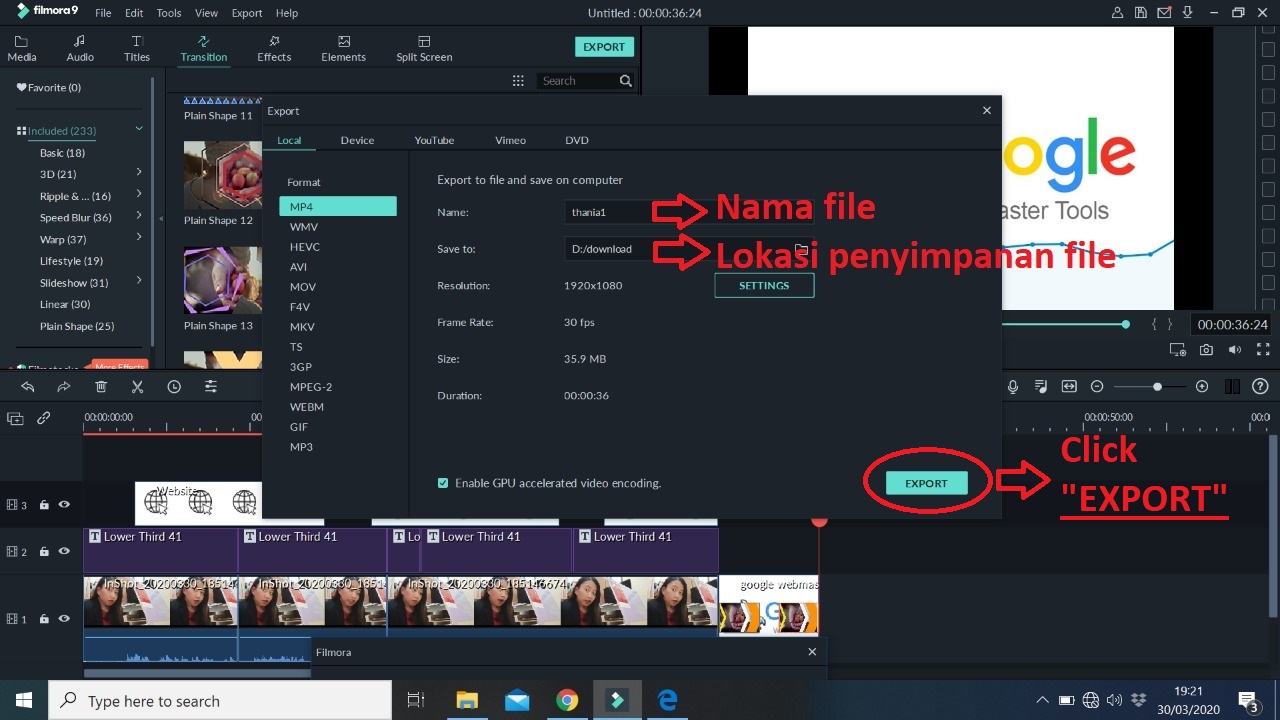Lock track 1 with the padlock toggle
The image size is (1280, 720).
click(43, 619)
